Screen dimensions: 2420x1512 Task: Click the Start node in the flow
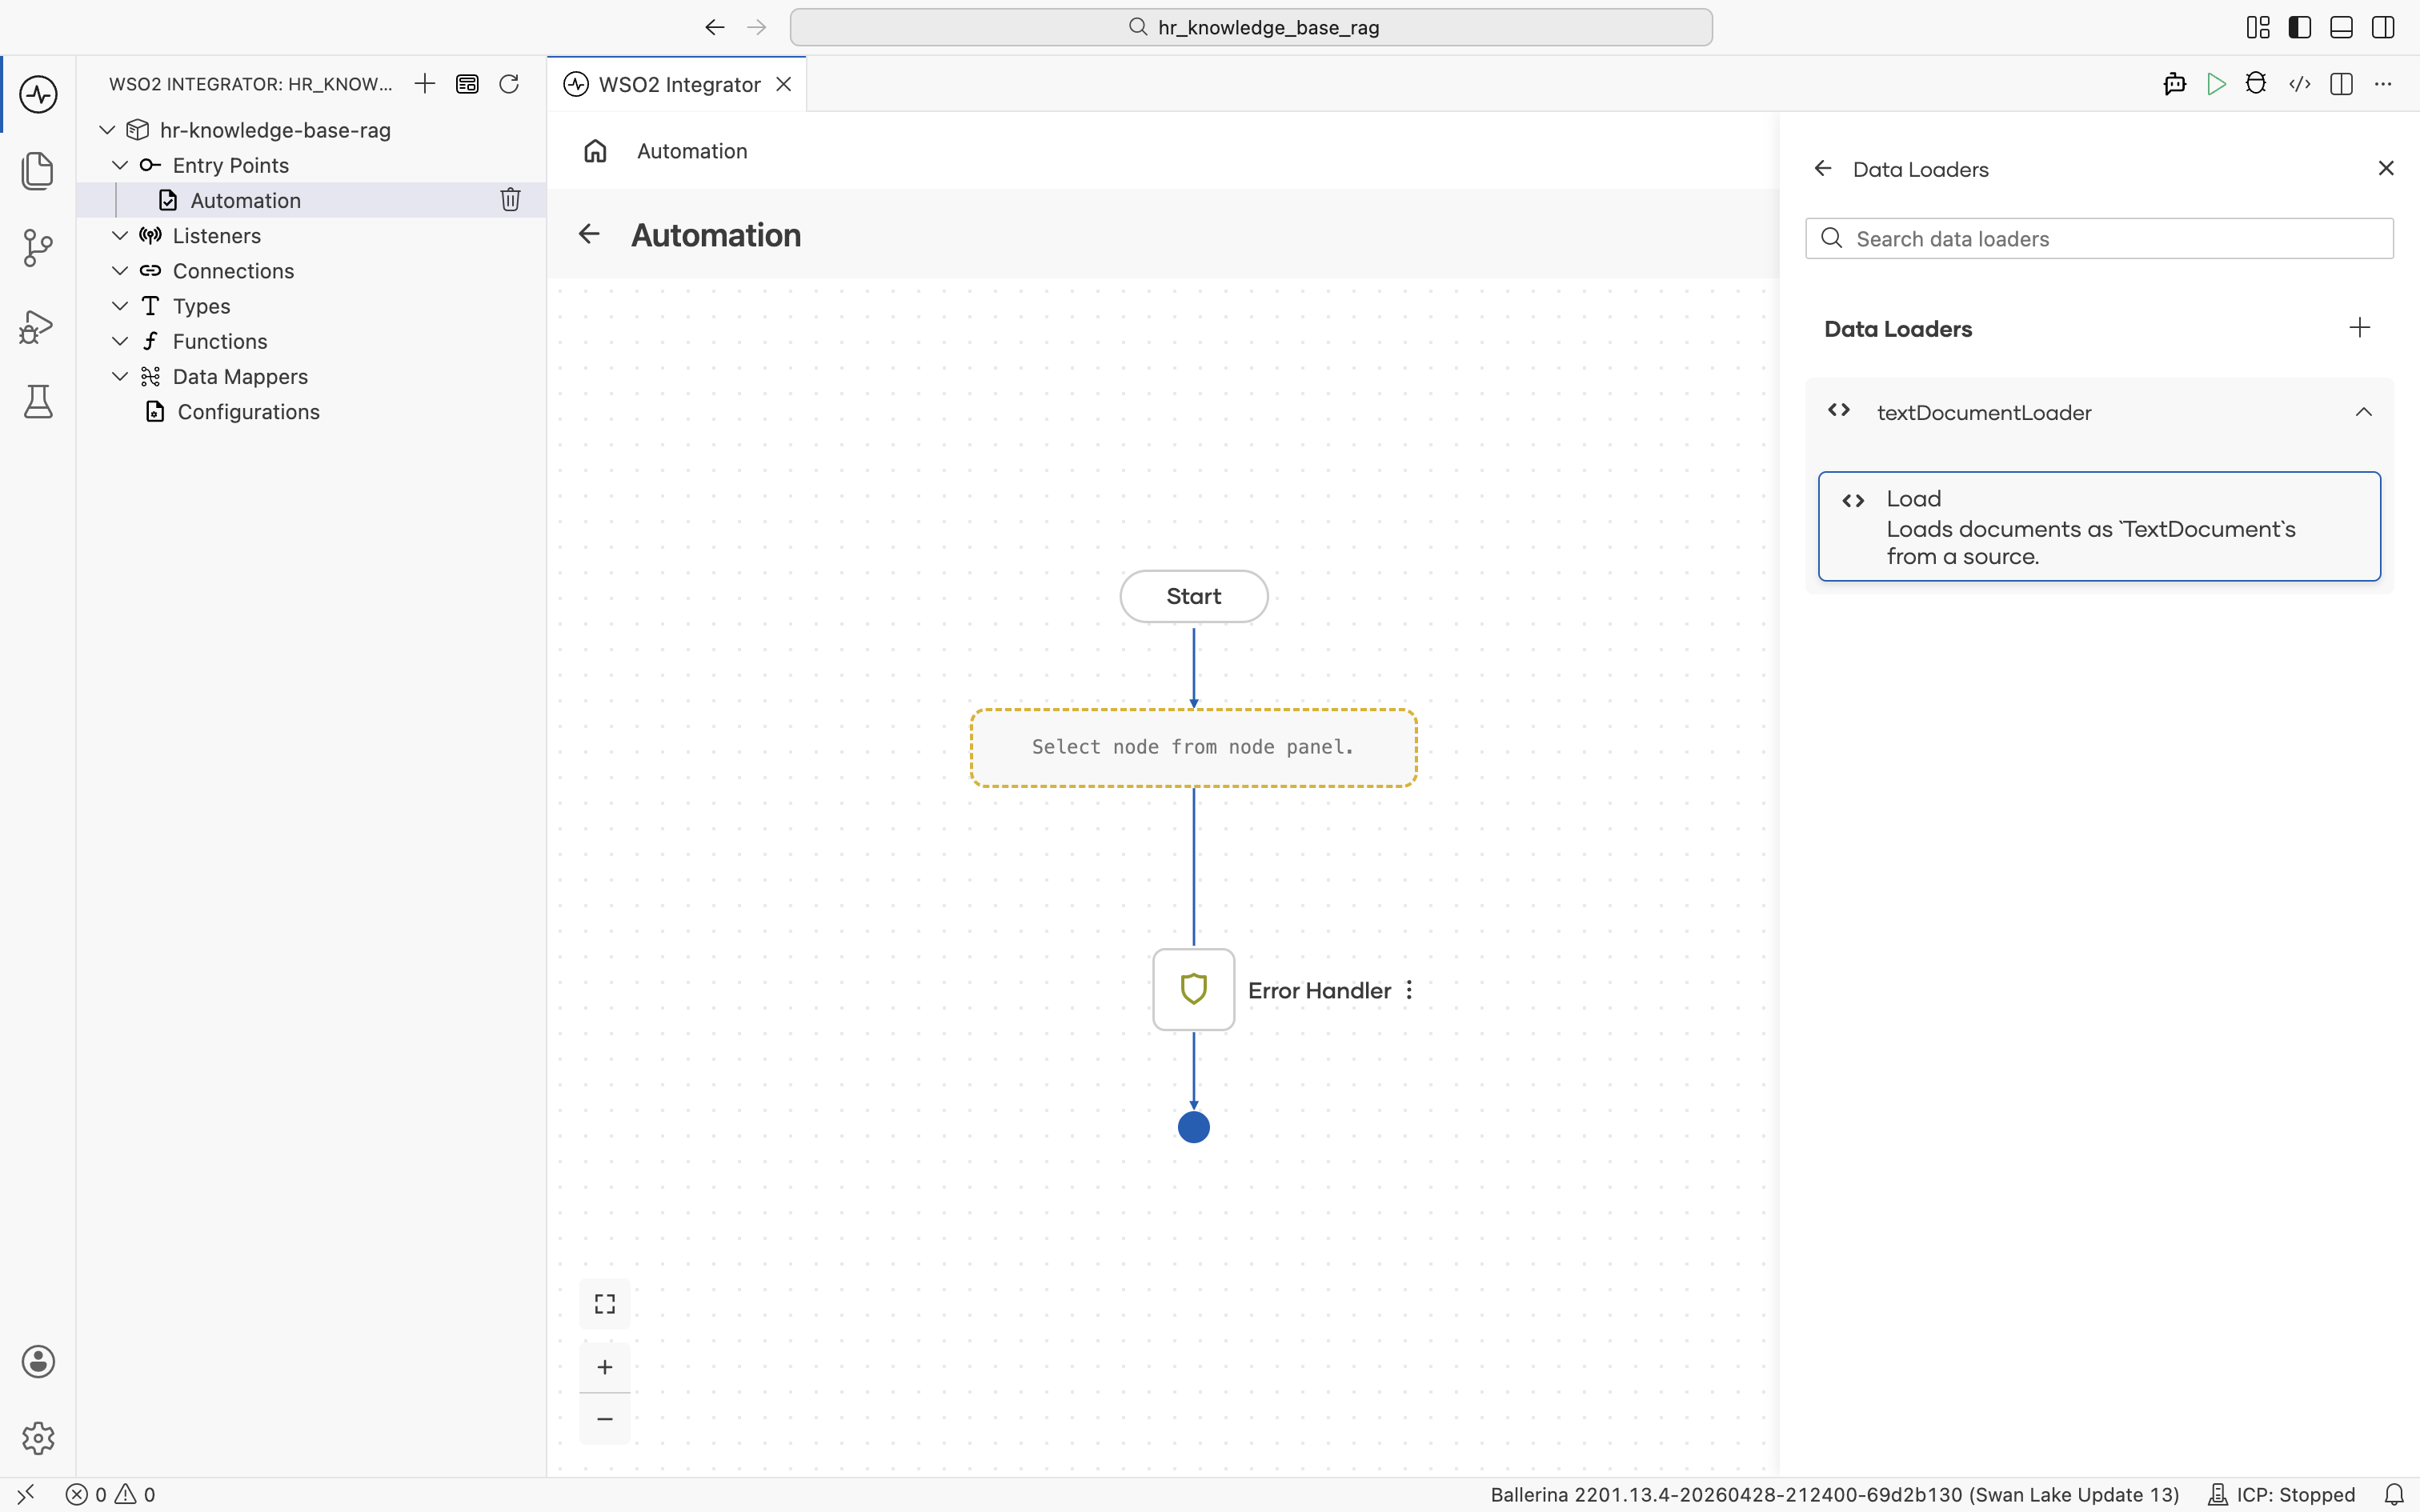click(1194, 596)
